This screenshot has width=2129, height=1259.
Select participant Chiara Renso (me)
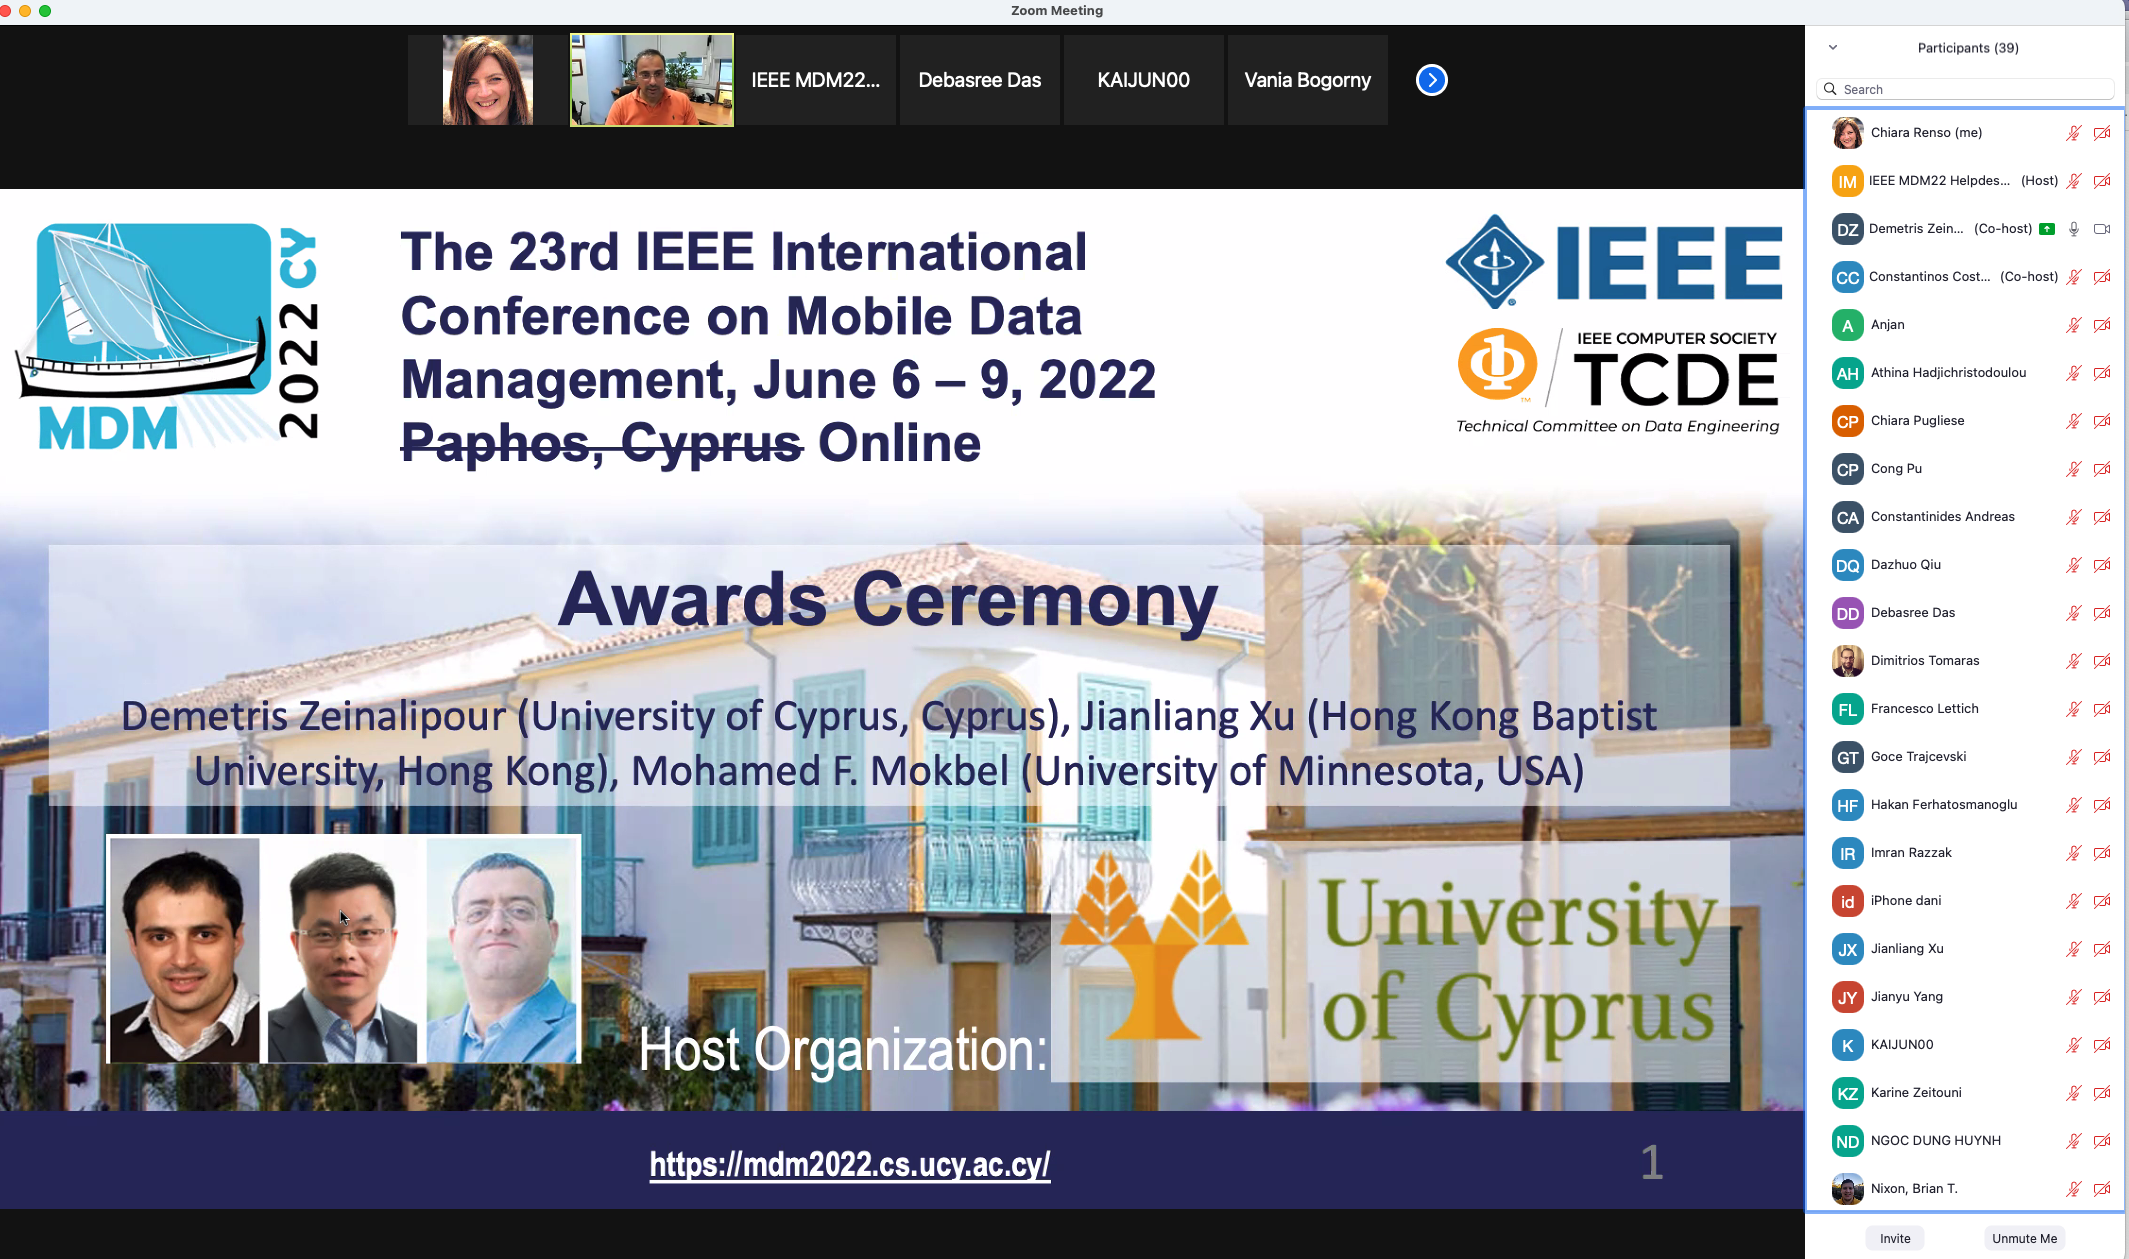pyautogui.click(x=1965, y=133)
